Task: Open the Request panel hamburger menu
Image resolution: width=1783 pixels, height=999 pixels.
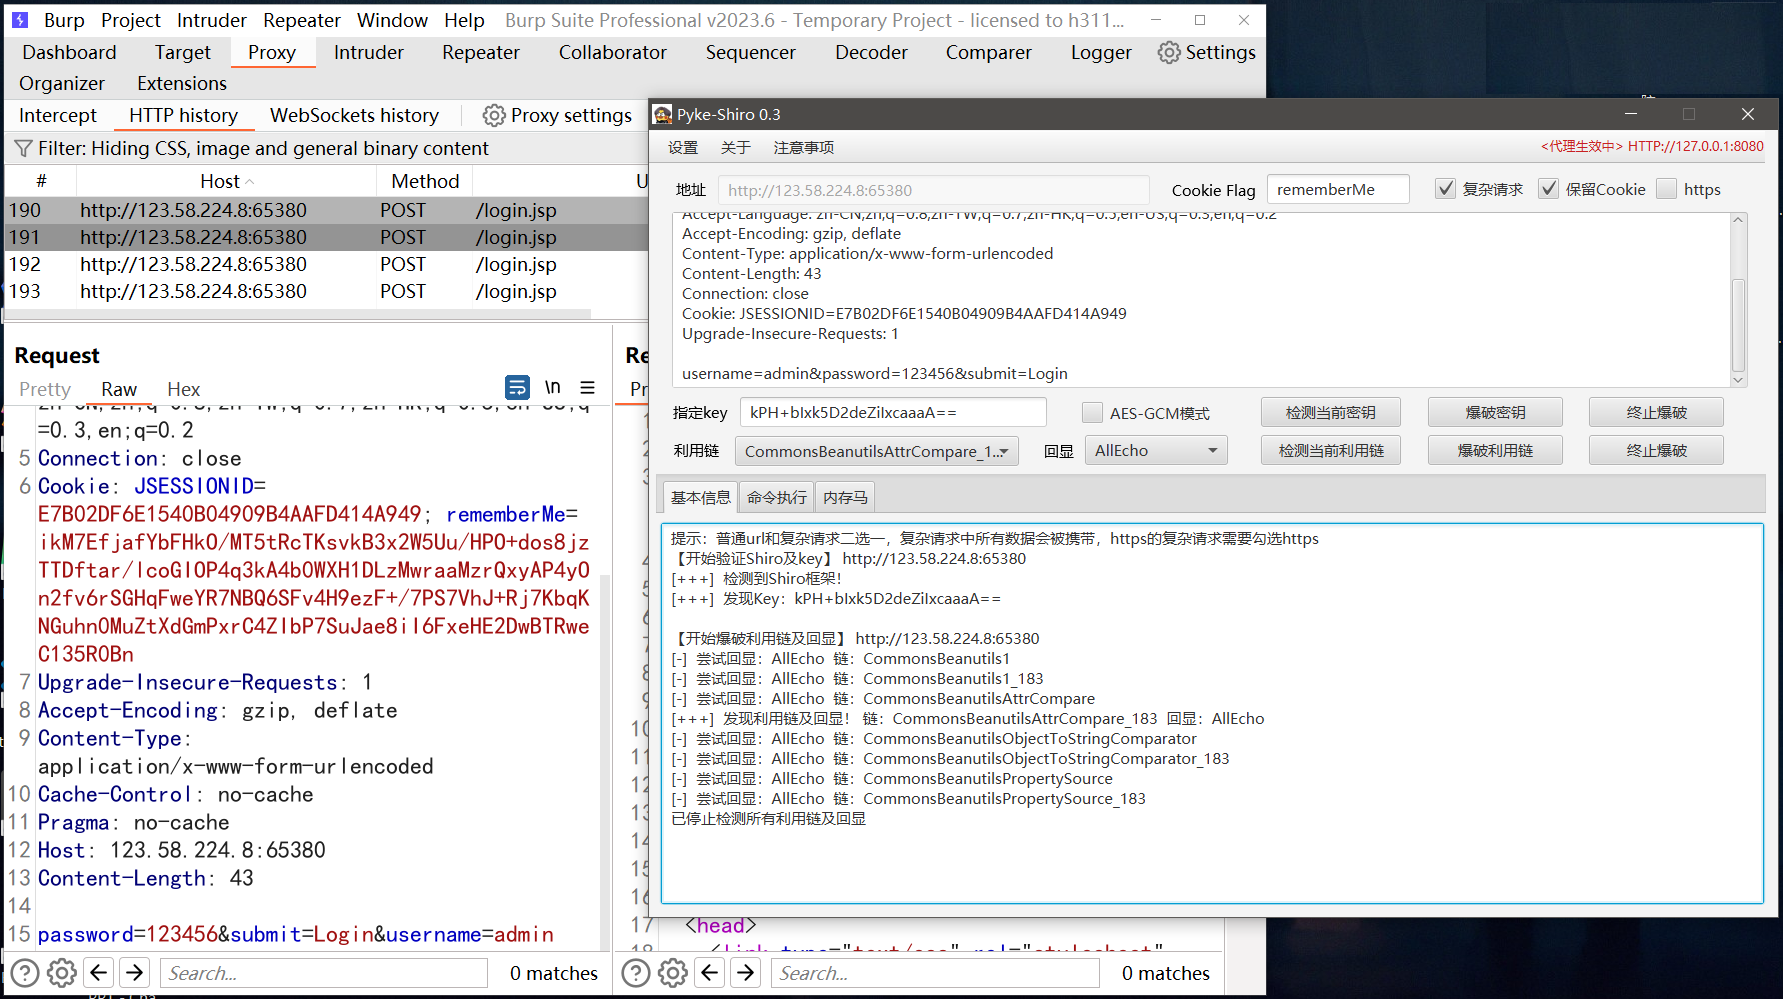Action: tap(588, 387)
